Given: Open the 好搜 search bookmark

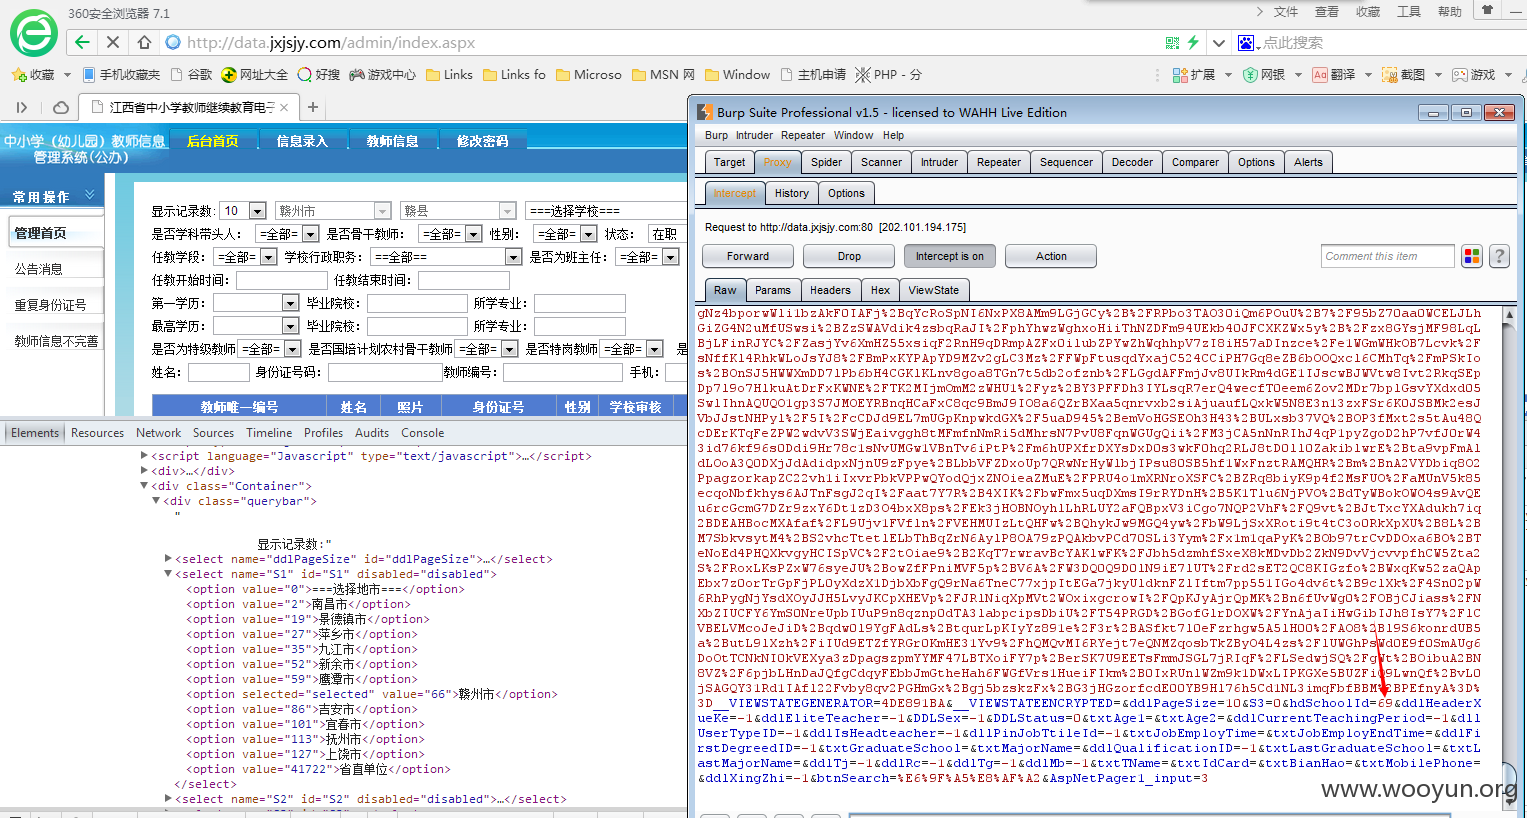Looking at the screenshot, I should pyautogui.click(x=319, y=75).
